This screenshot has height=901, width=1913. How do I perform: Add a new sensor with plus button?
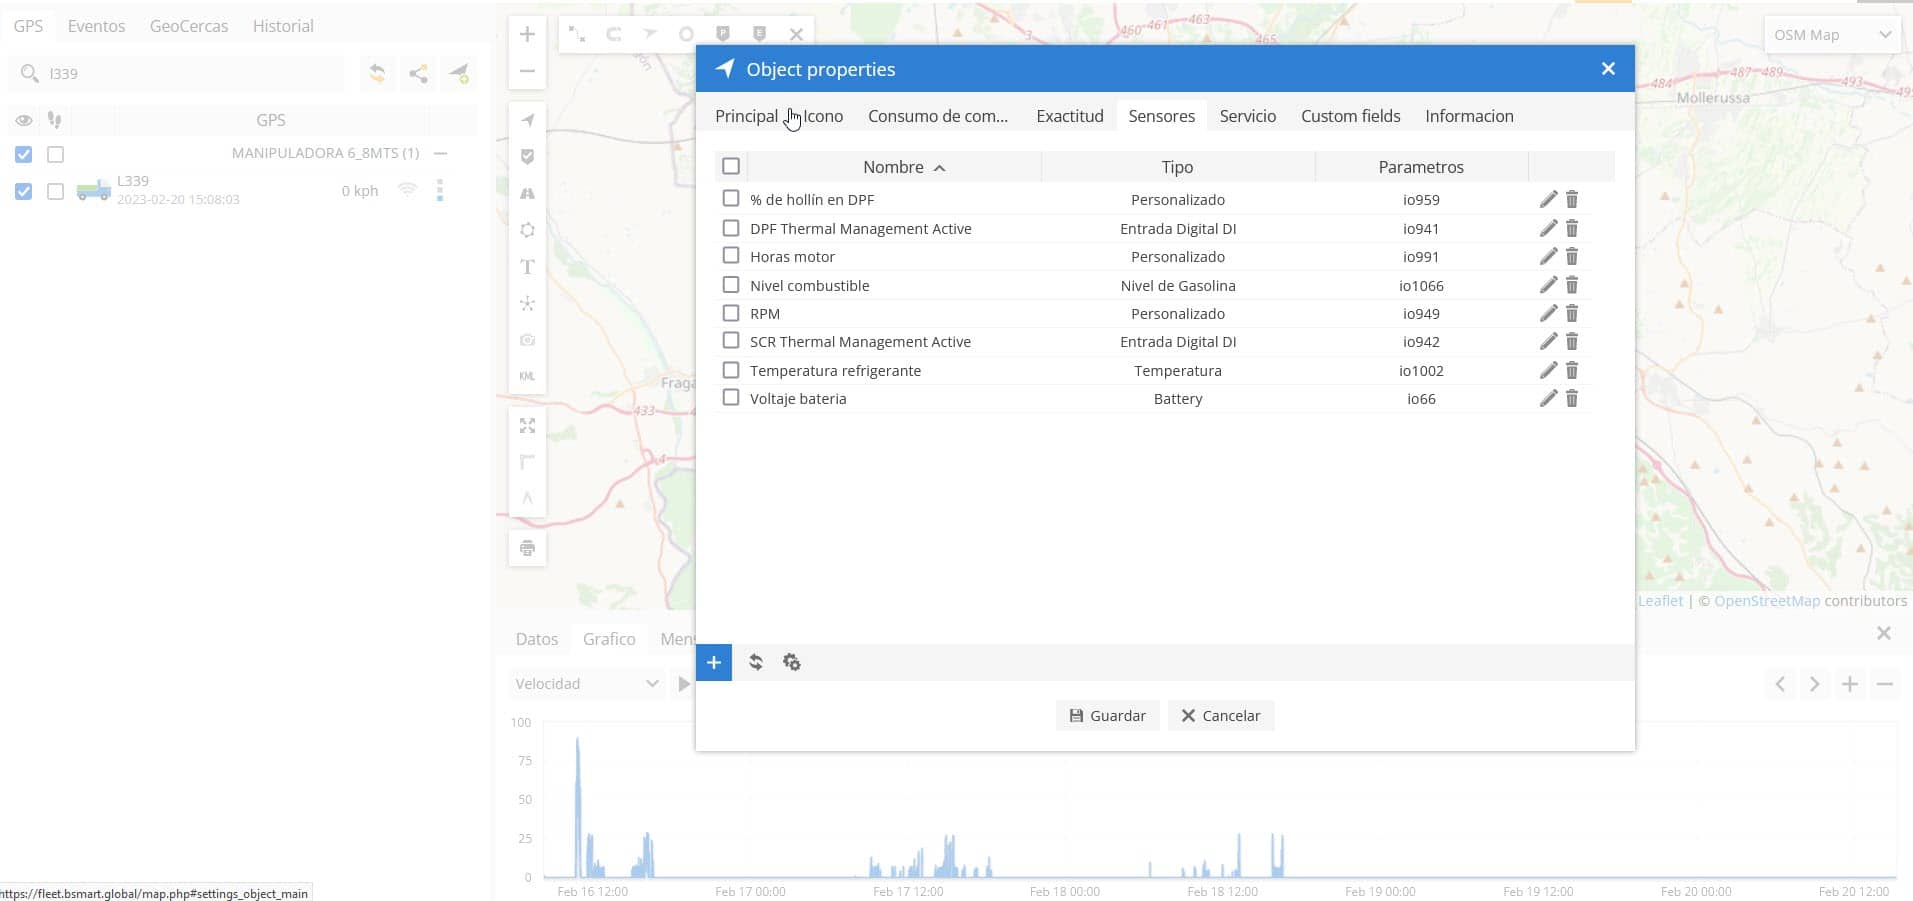click(x=714, y=662)
